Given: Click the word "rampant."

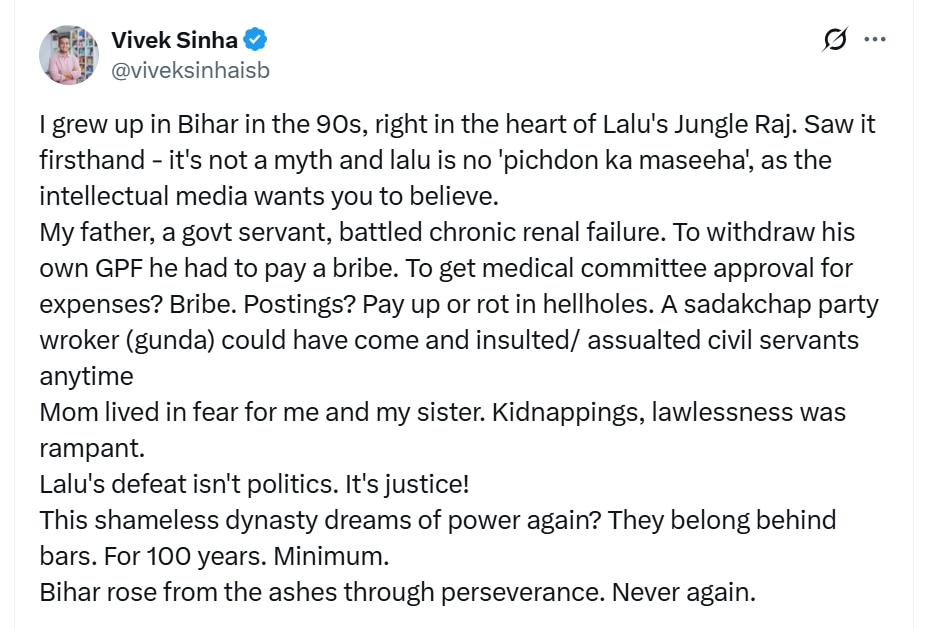Looking at the screenshot, I should pyautogui.click(x=85, y=448).
